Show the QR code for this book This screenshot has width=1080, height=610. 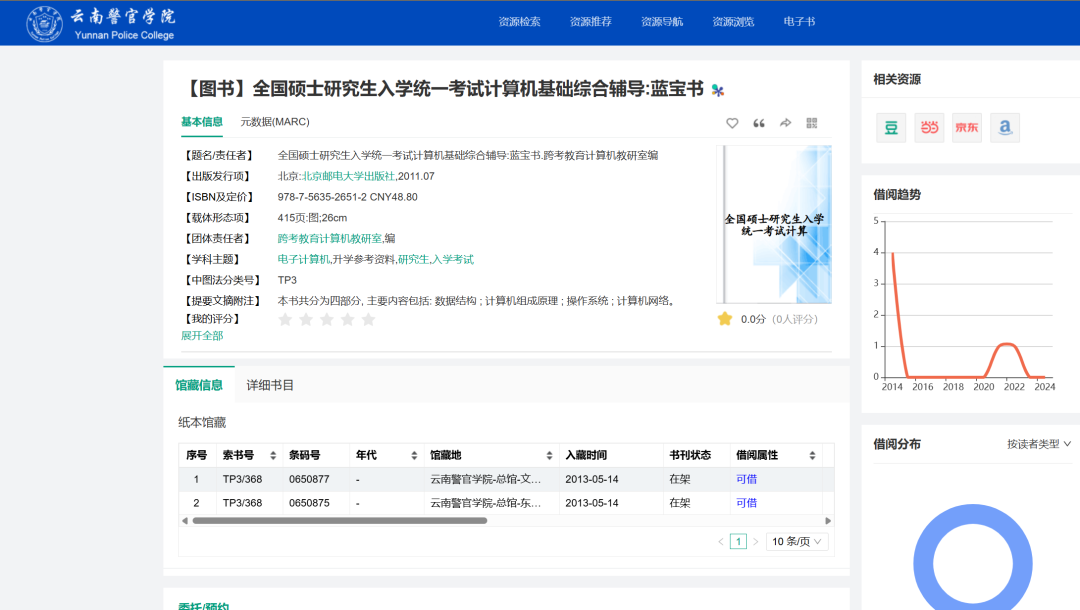point(811,122)
